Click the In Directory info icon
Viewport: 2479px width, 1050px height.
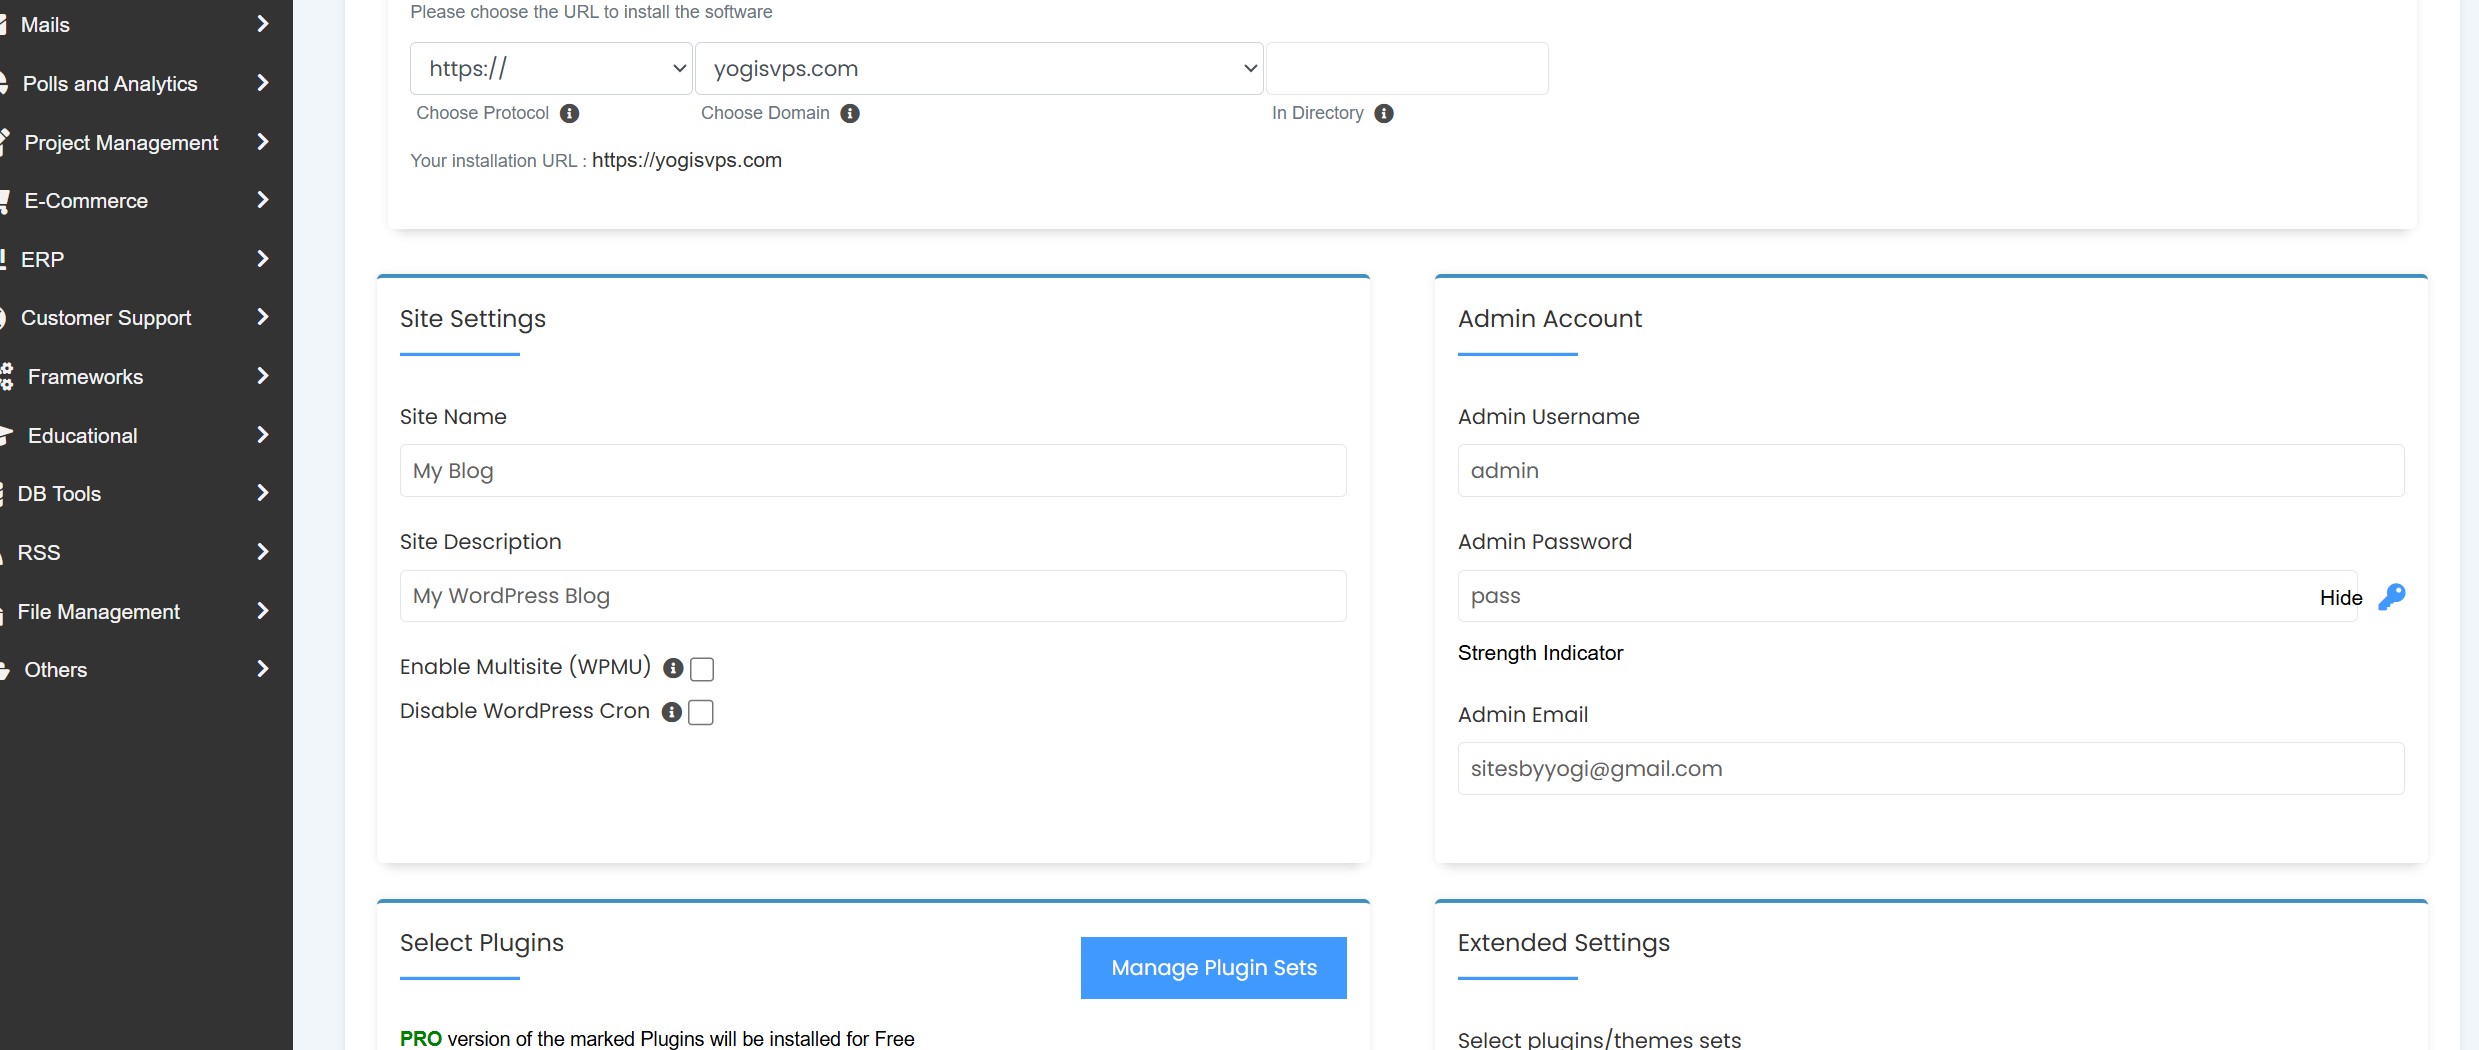(1384, 113)
